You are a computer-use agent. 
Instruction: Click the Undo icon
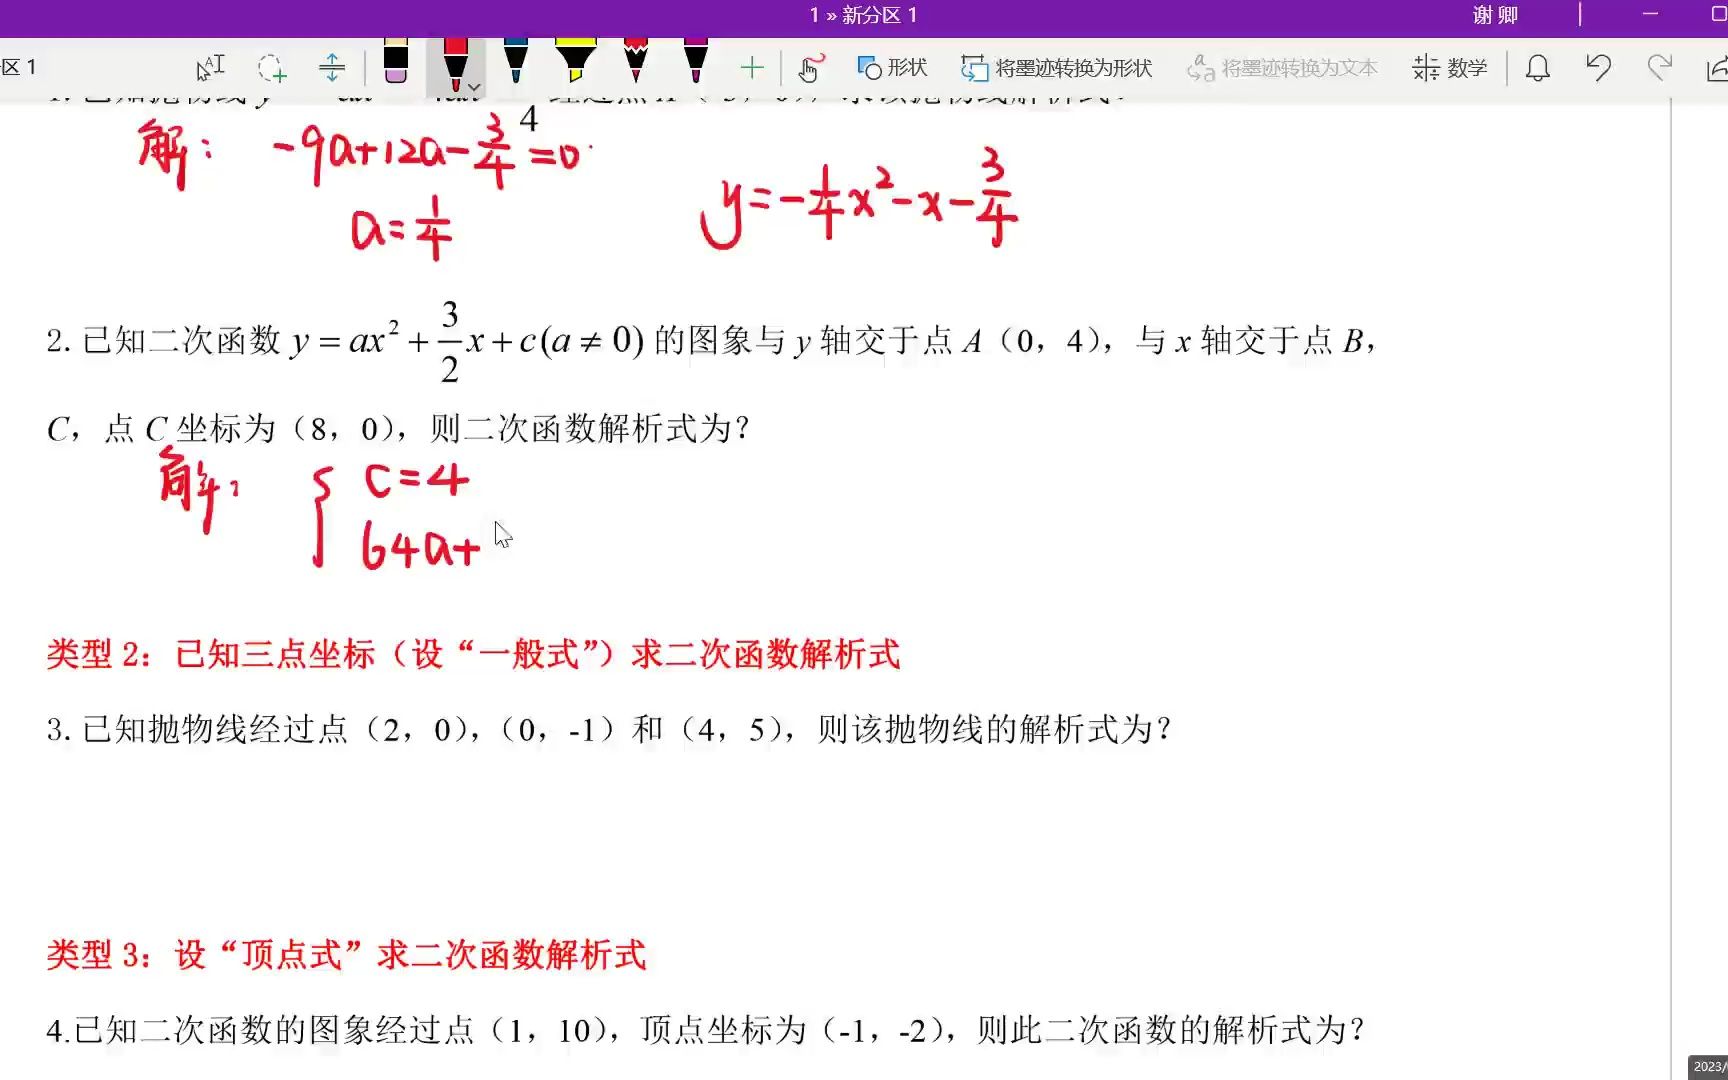click(x=1599, y=68)
